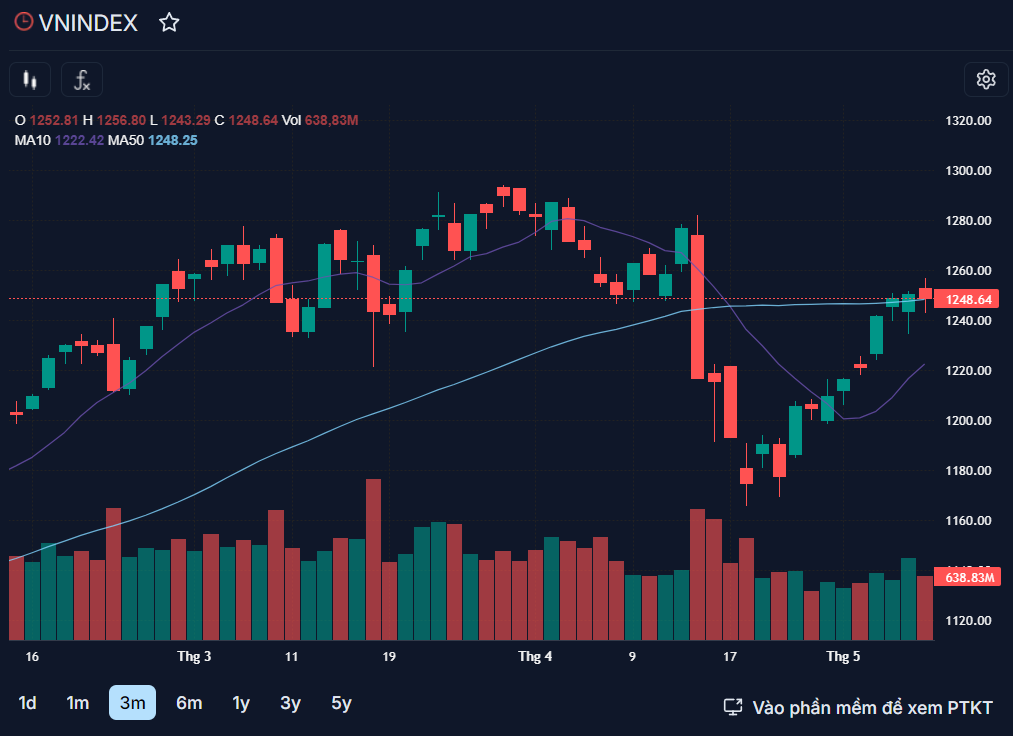Switch to the 1y timeframe

coord(241,703)
